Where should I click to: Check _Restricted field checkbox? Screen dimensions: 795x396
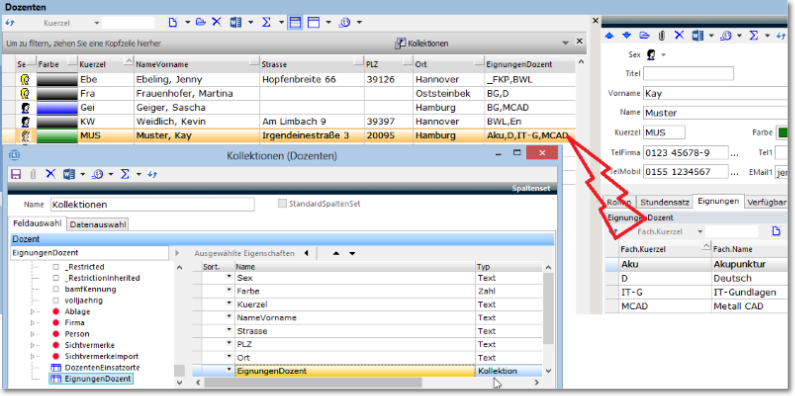coord(56,267)
